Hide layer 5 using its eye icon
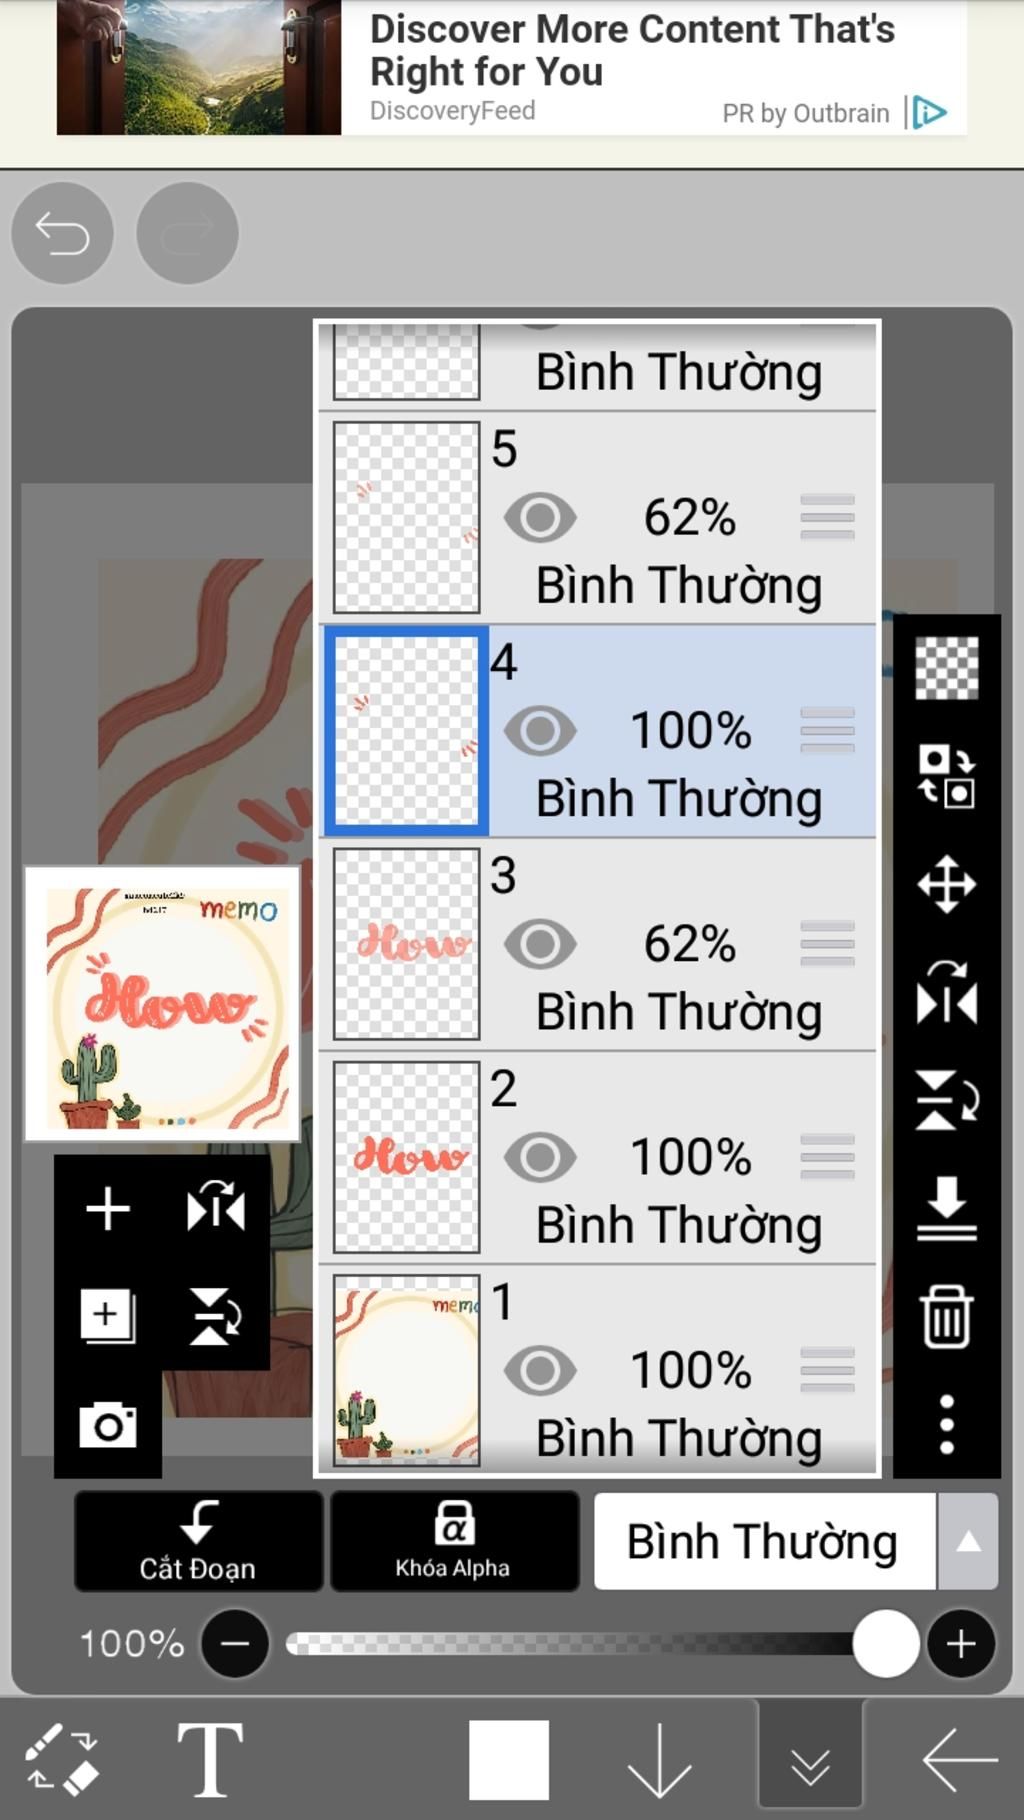Image resolution: width=1024 pixels, height=1820 pixels. click(540, 517)
